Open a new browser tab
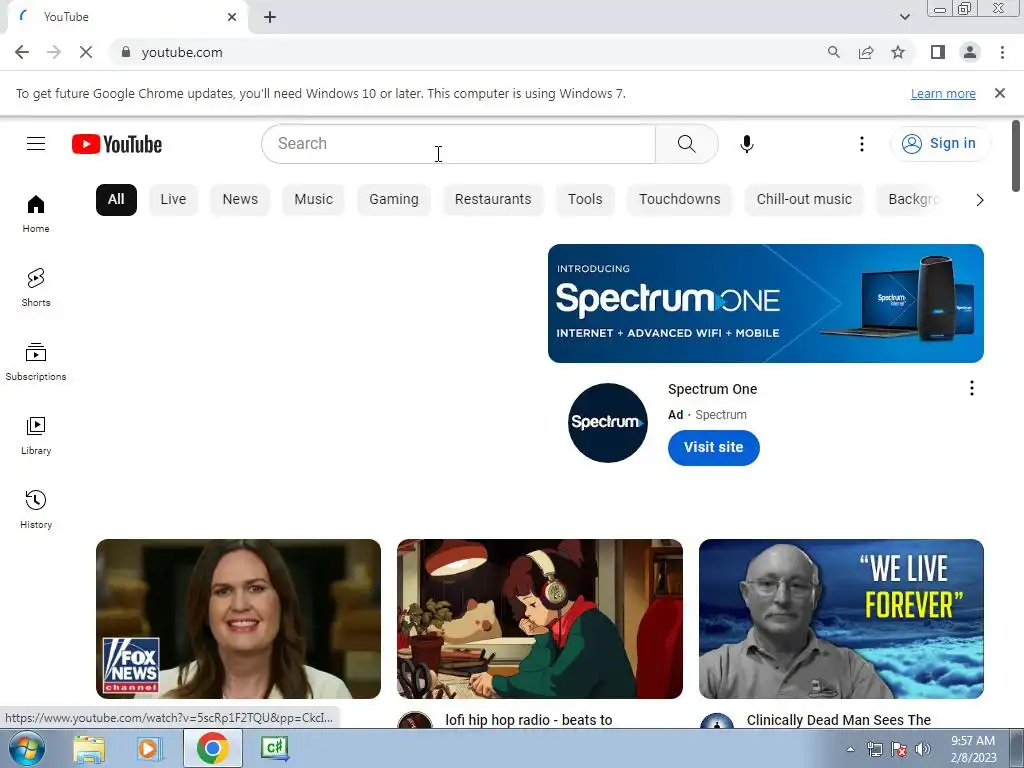The image size is (1024, 768). [x=270, y=17]
